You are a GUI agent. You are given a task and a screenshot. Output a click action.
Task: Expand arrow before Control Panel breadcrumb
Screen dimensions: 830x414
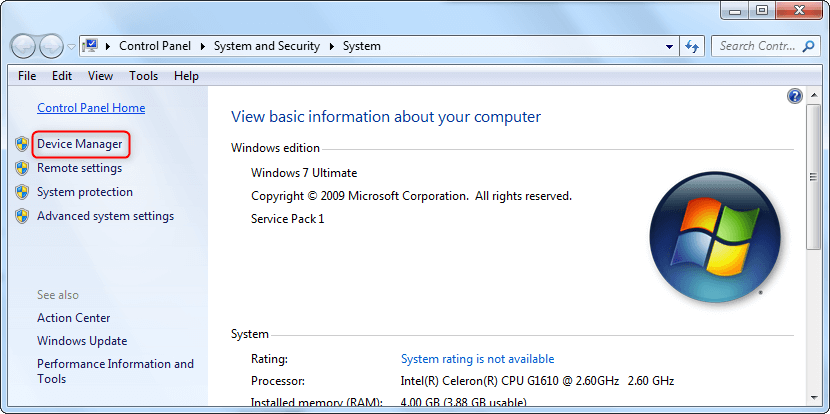click(108, 47)
